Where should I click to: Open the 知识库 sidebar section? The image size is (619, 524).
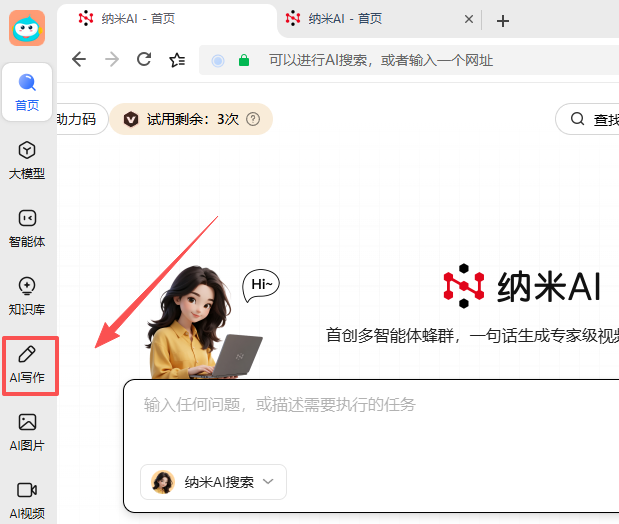[27, 296]
